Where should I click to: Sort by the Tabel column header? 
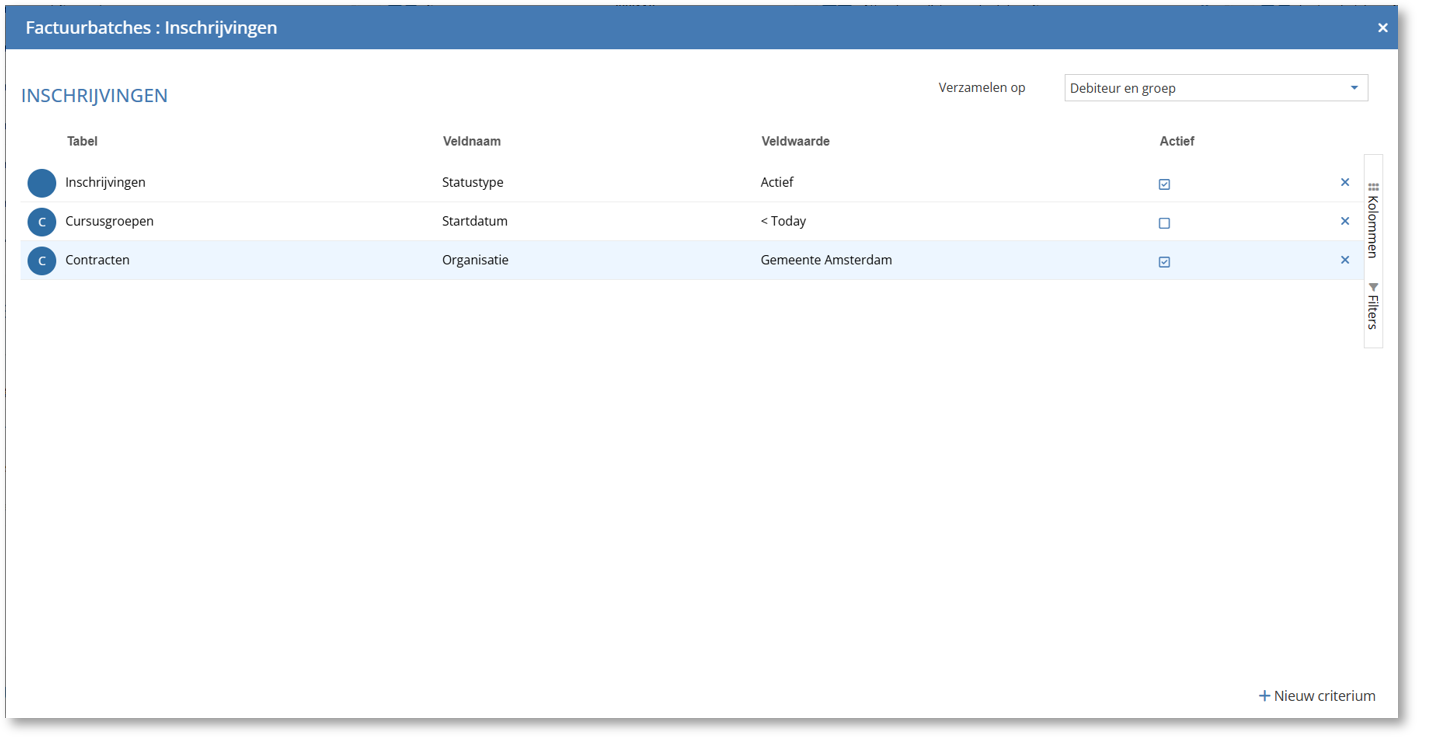[82, 141]
